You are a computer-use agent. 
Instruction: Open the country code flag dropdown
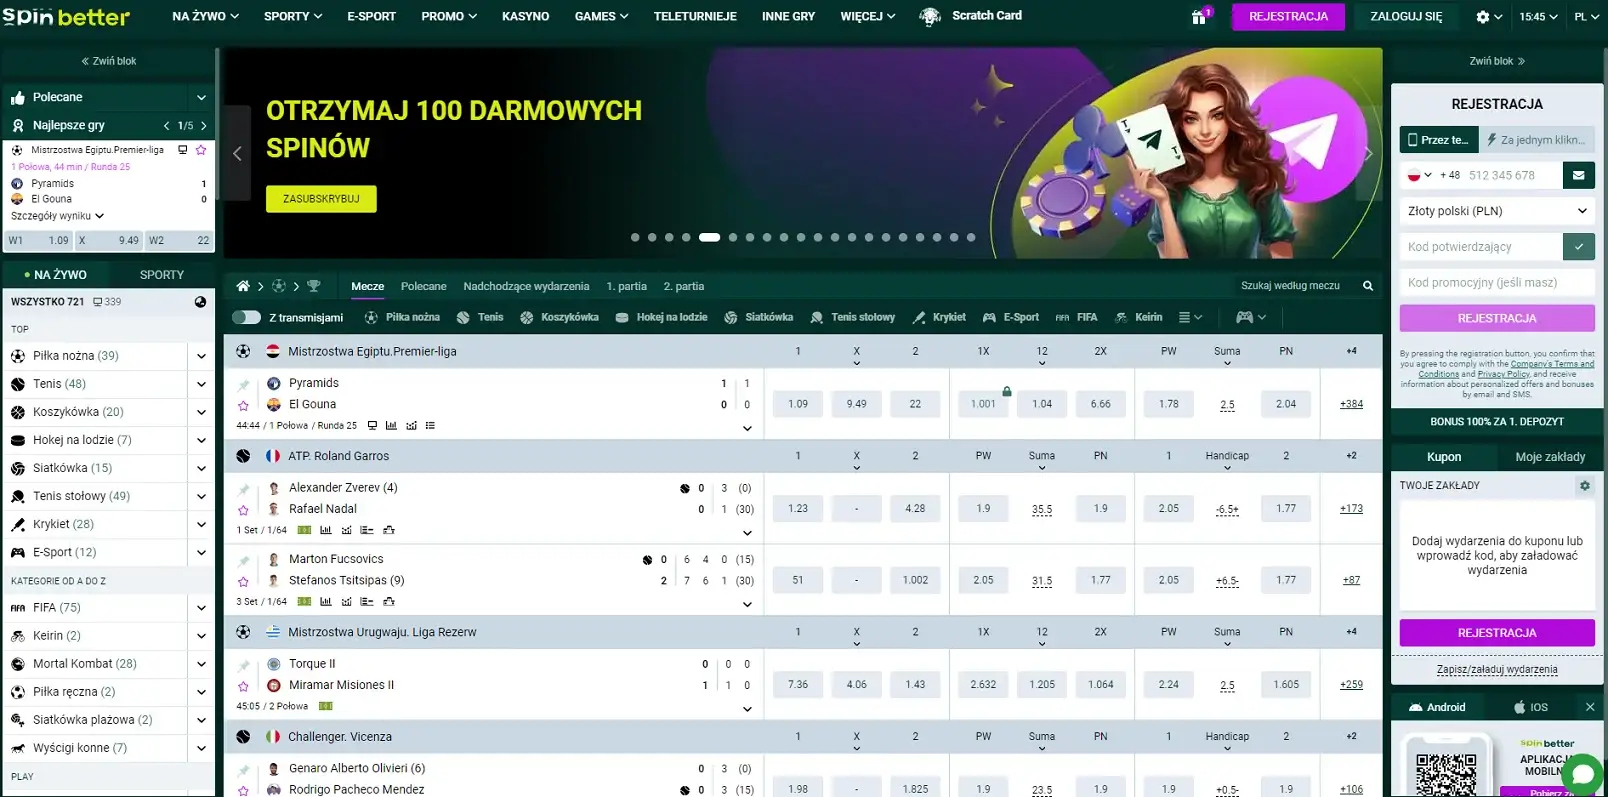tap(1420, 175)
